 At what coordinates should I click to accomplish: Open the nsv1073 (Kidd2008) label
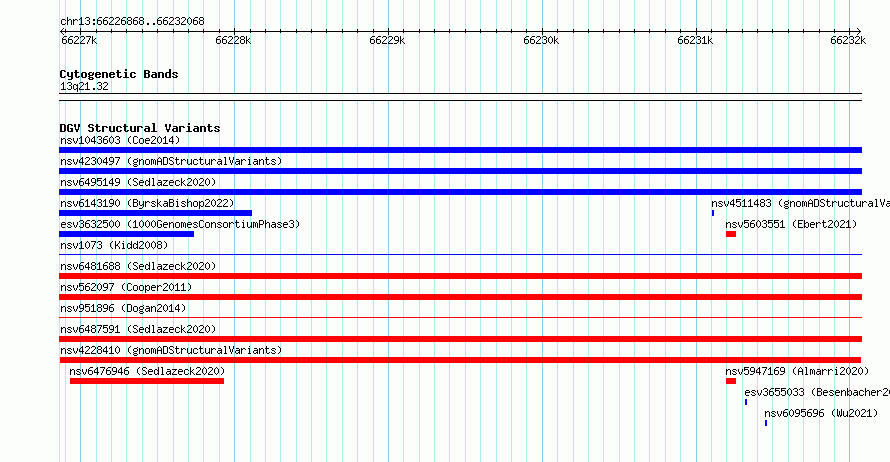[114, 245]
